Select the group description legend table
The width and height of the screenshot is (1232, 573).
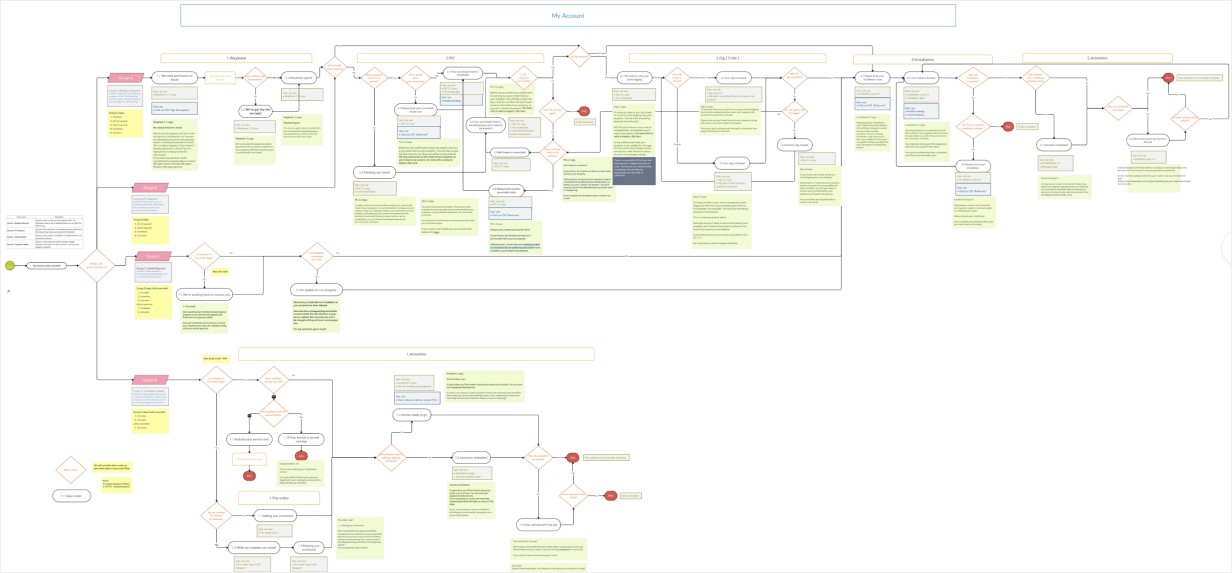(x=45, y=232)
